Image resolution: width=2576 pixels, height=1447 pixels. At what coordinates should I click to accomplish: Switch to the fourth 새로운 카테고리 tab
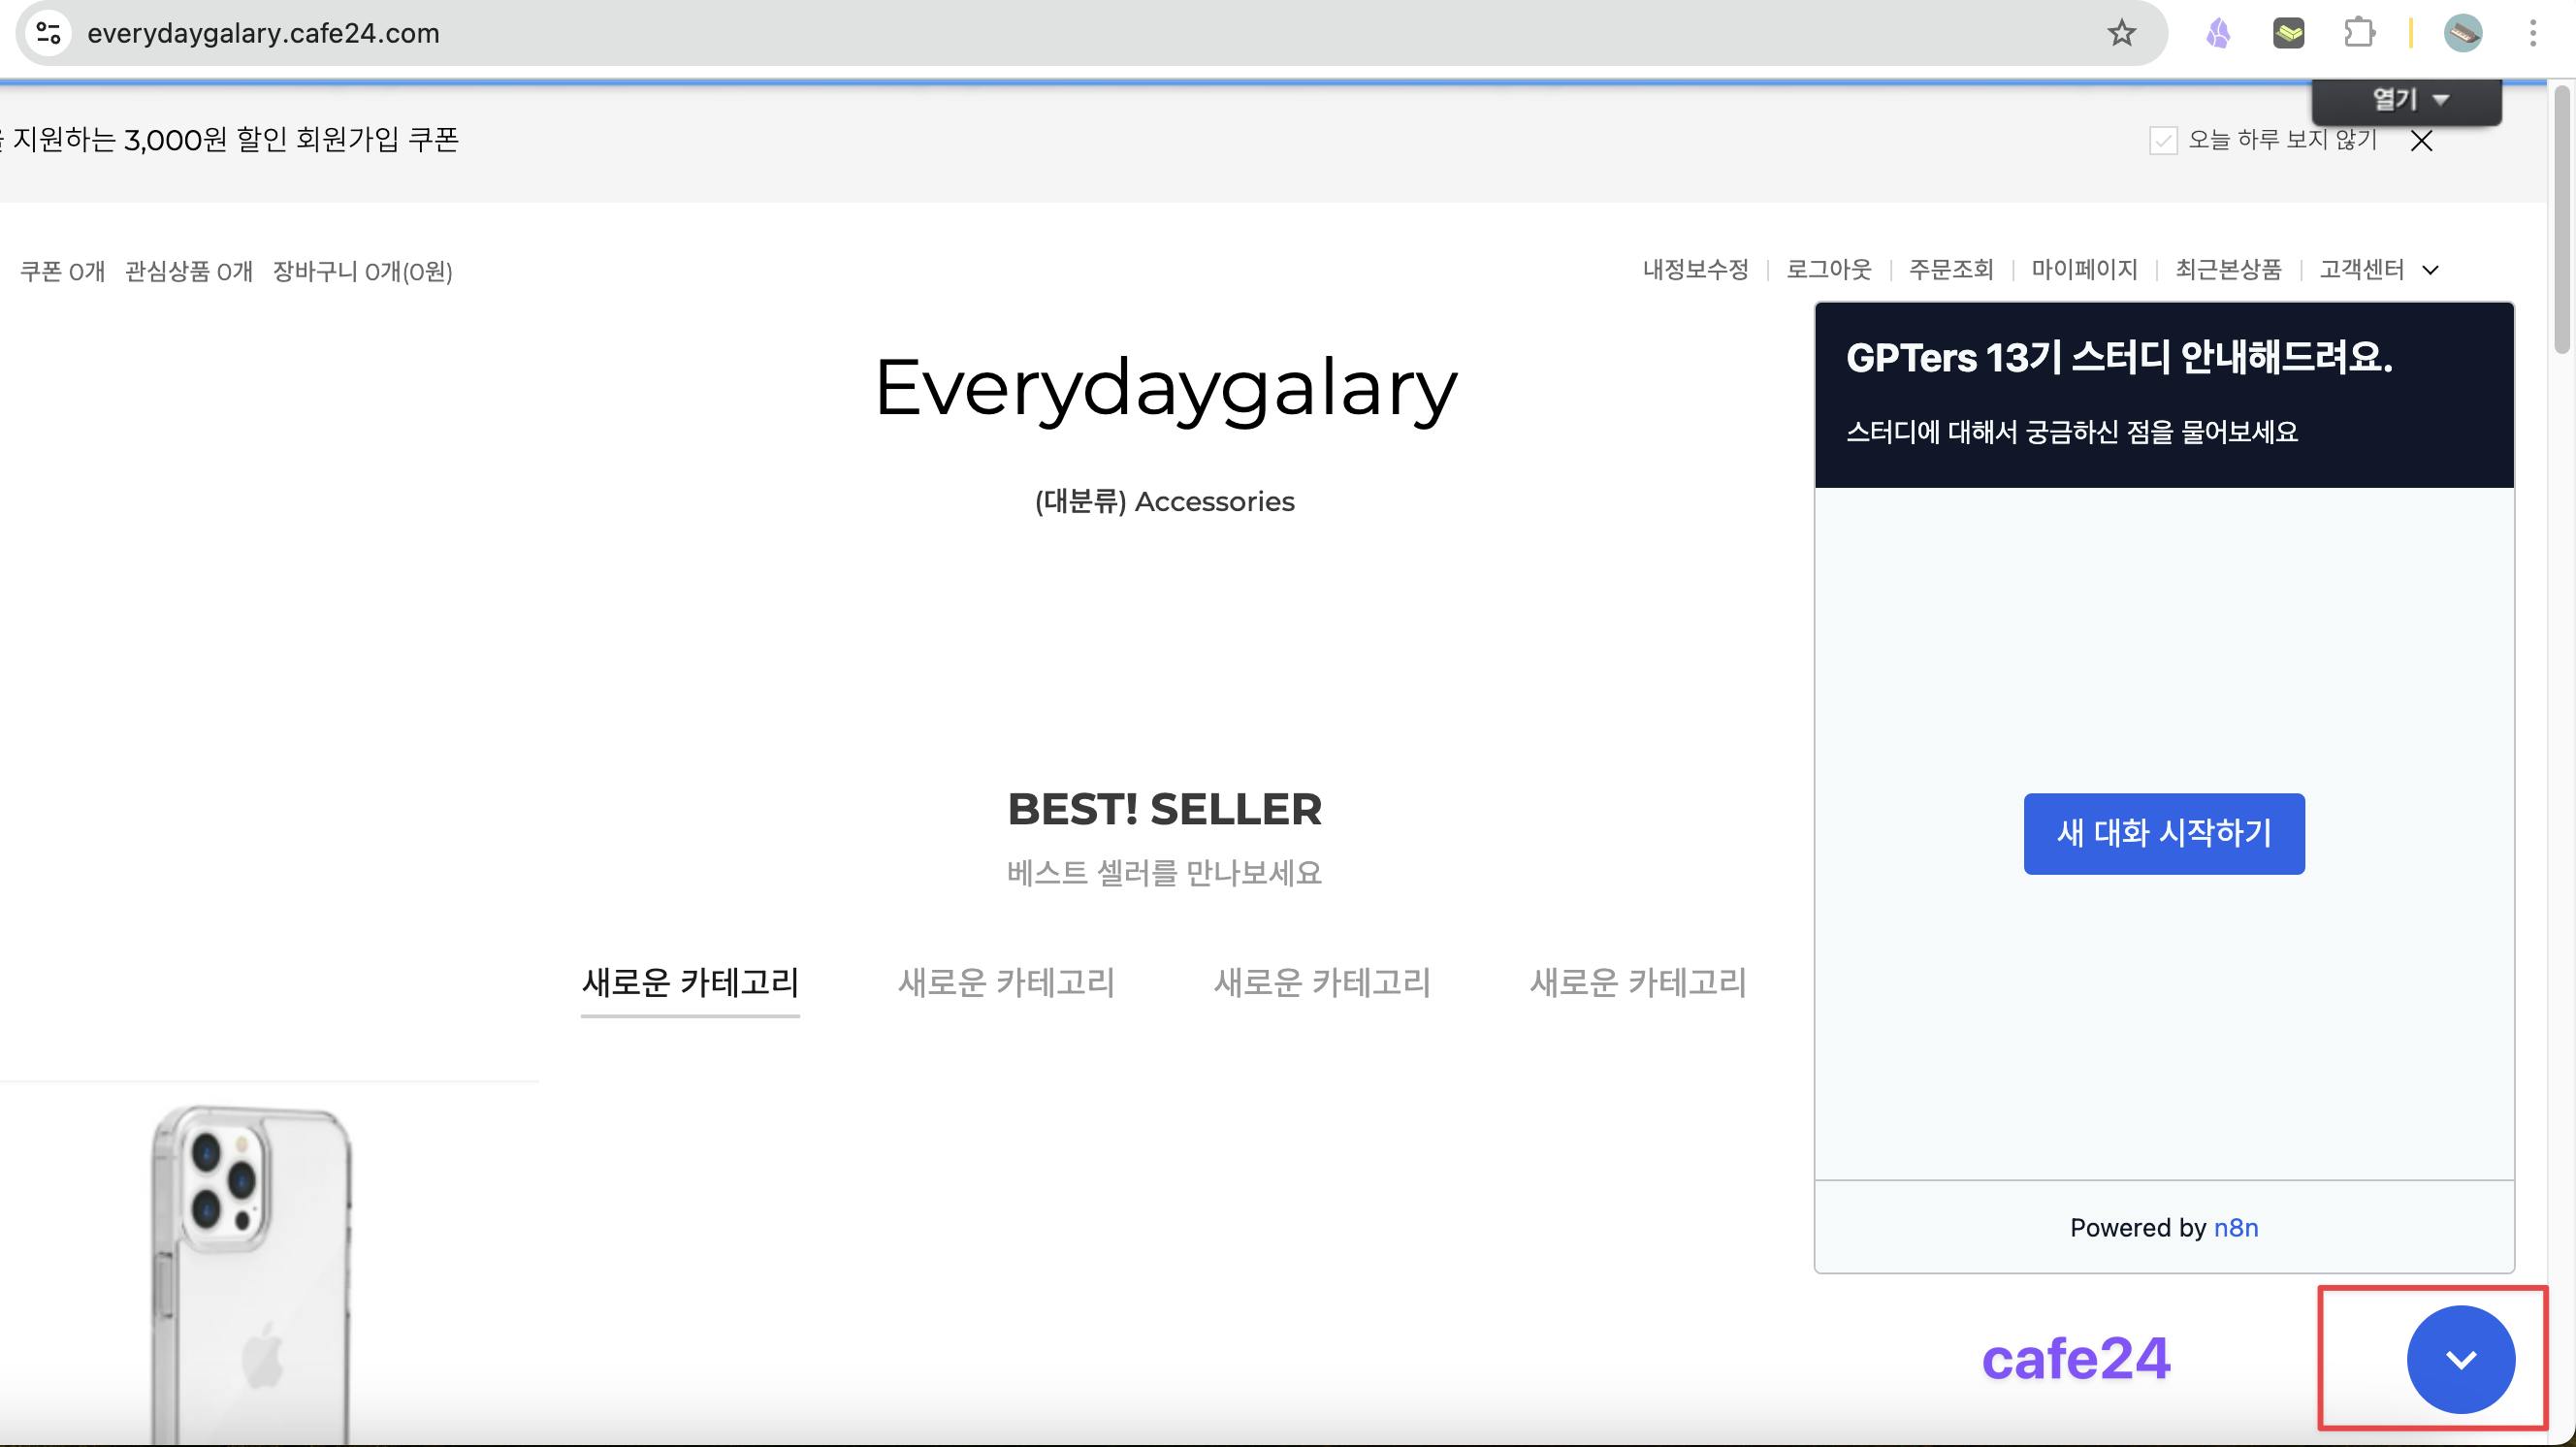[1637, 982]
